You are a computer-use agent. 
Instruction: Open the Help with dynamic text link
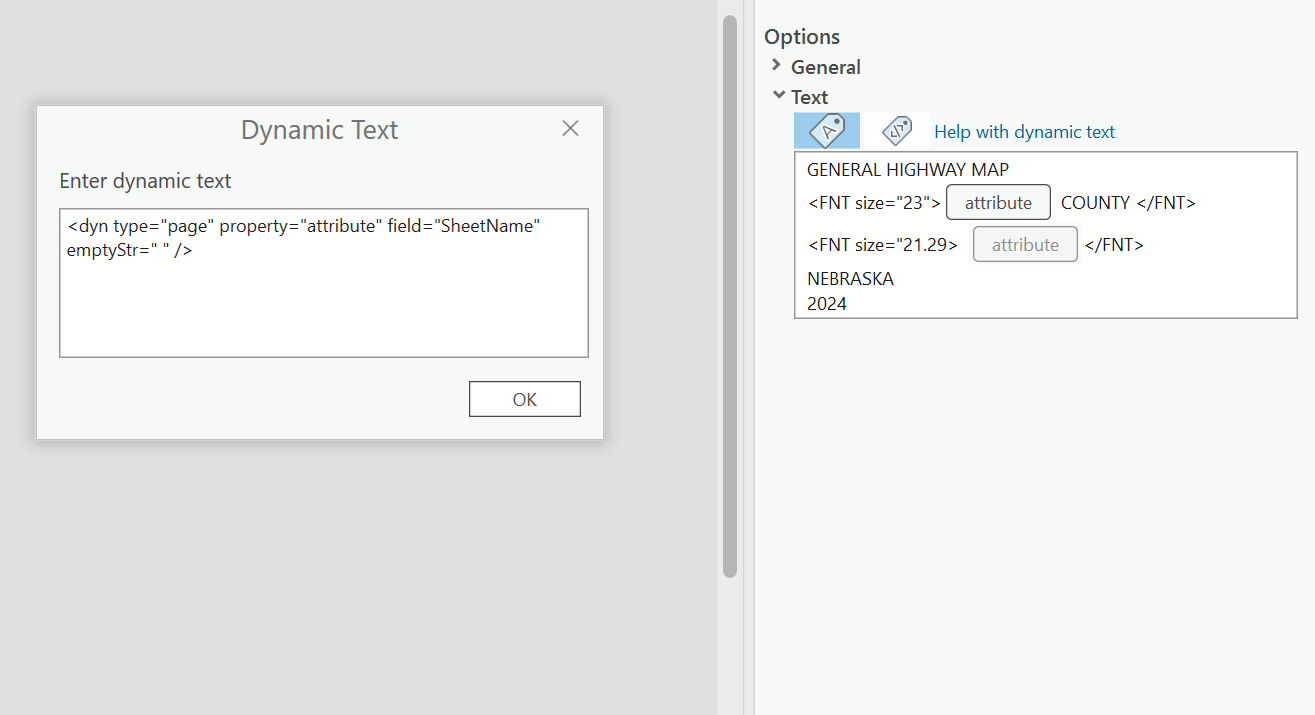point(1024,132)
